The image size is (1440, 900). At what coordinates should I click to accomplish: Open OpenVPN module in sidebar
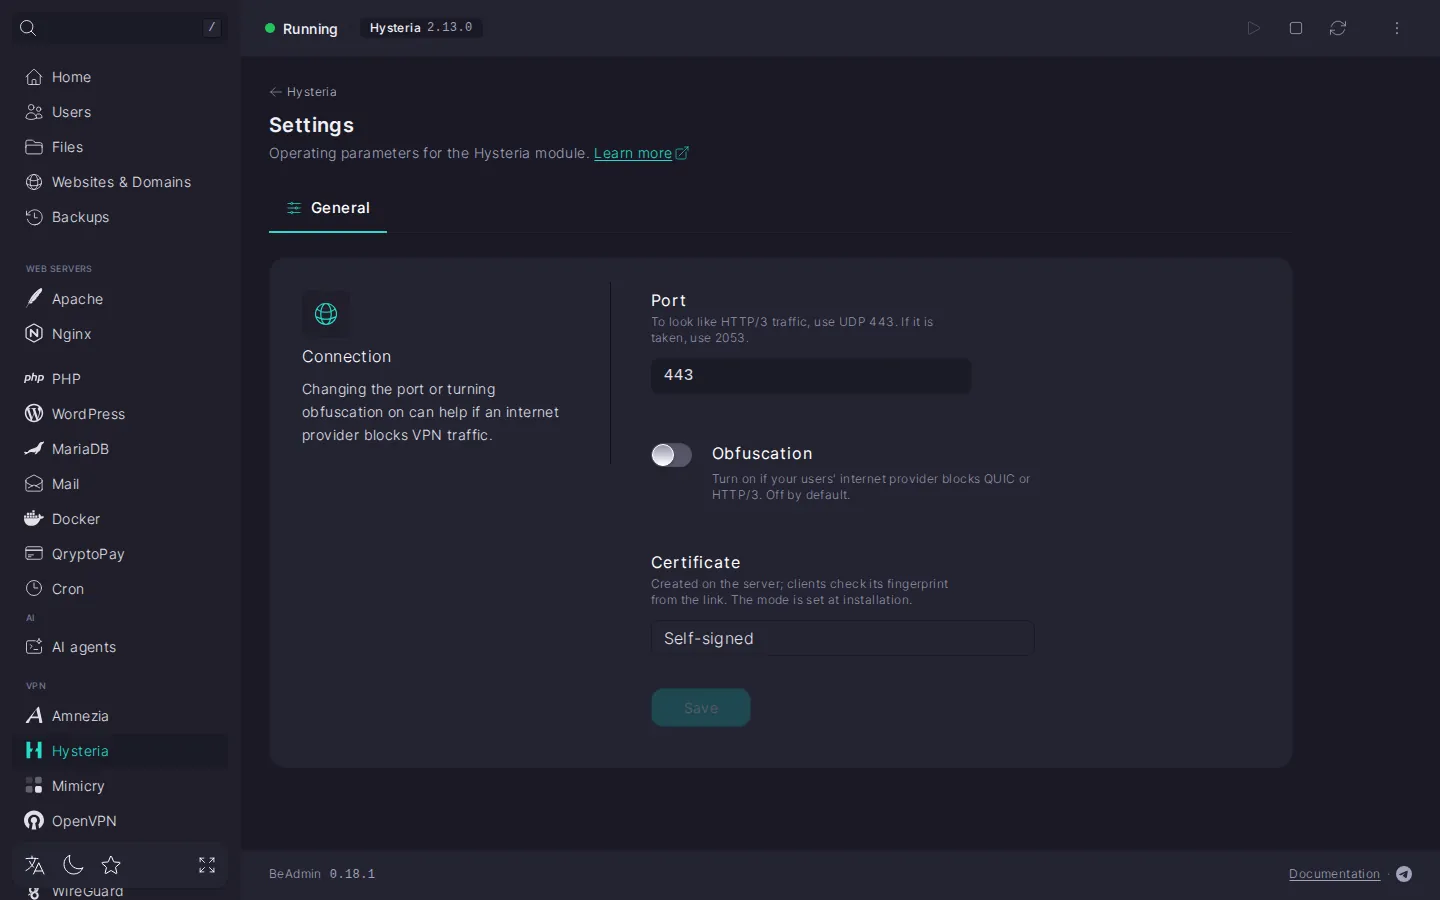coord(120,821)
